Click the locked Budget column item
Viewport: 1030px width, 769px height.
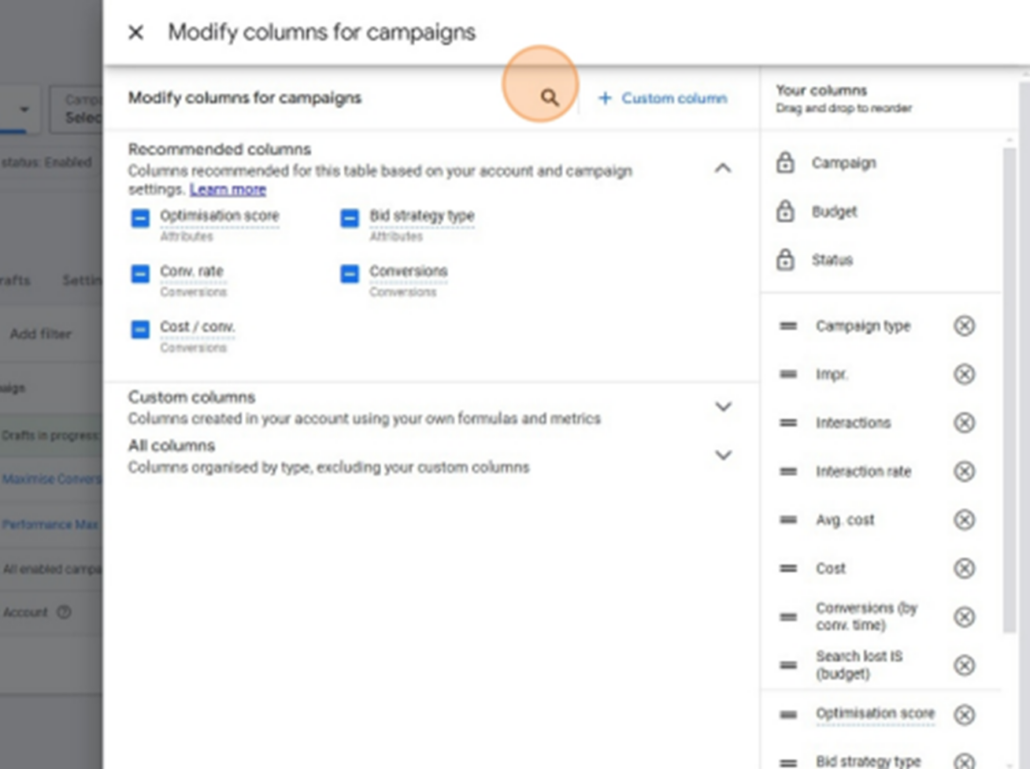834,212
